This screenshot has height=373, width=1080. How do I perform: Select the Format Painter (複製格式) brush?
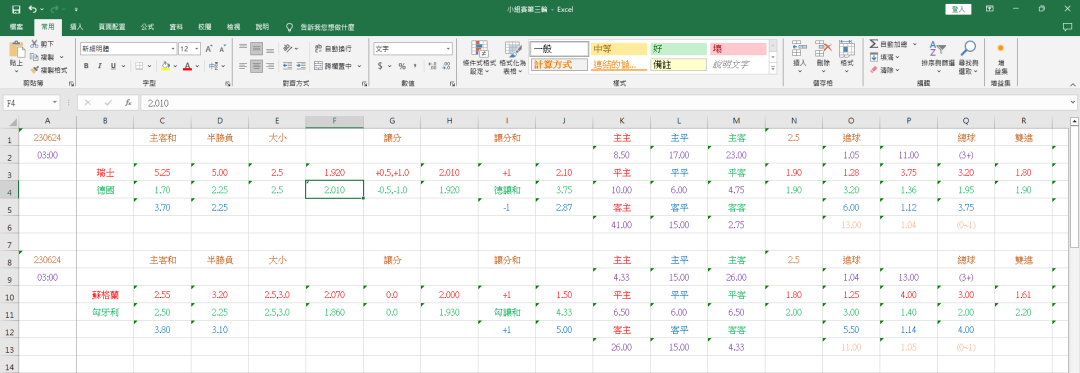tap(34, 70)
